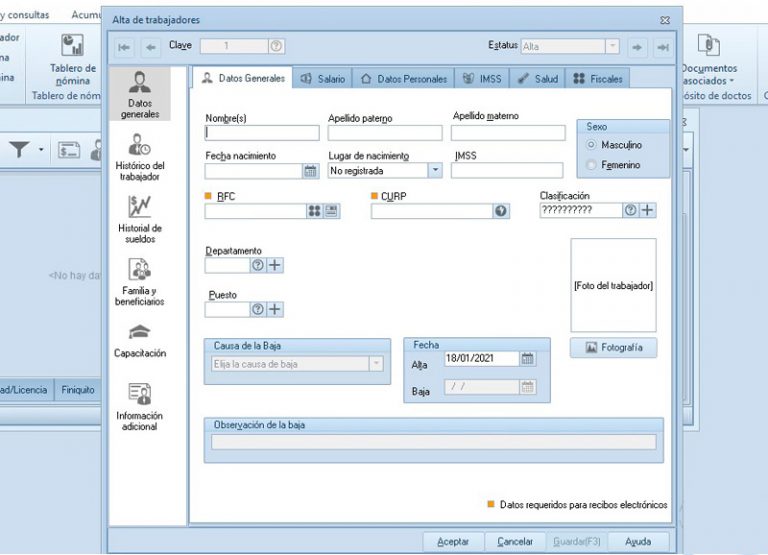The height and width of the screenshot is (555, 768).
Task: Click the Aceptar button
Action: click(x=453, y=541)
